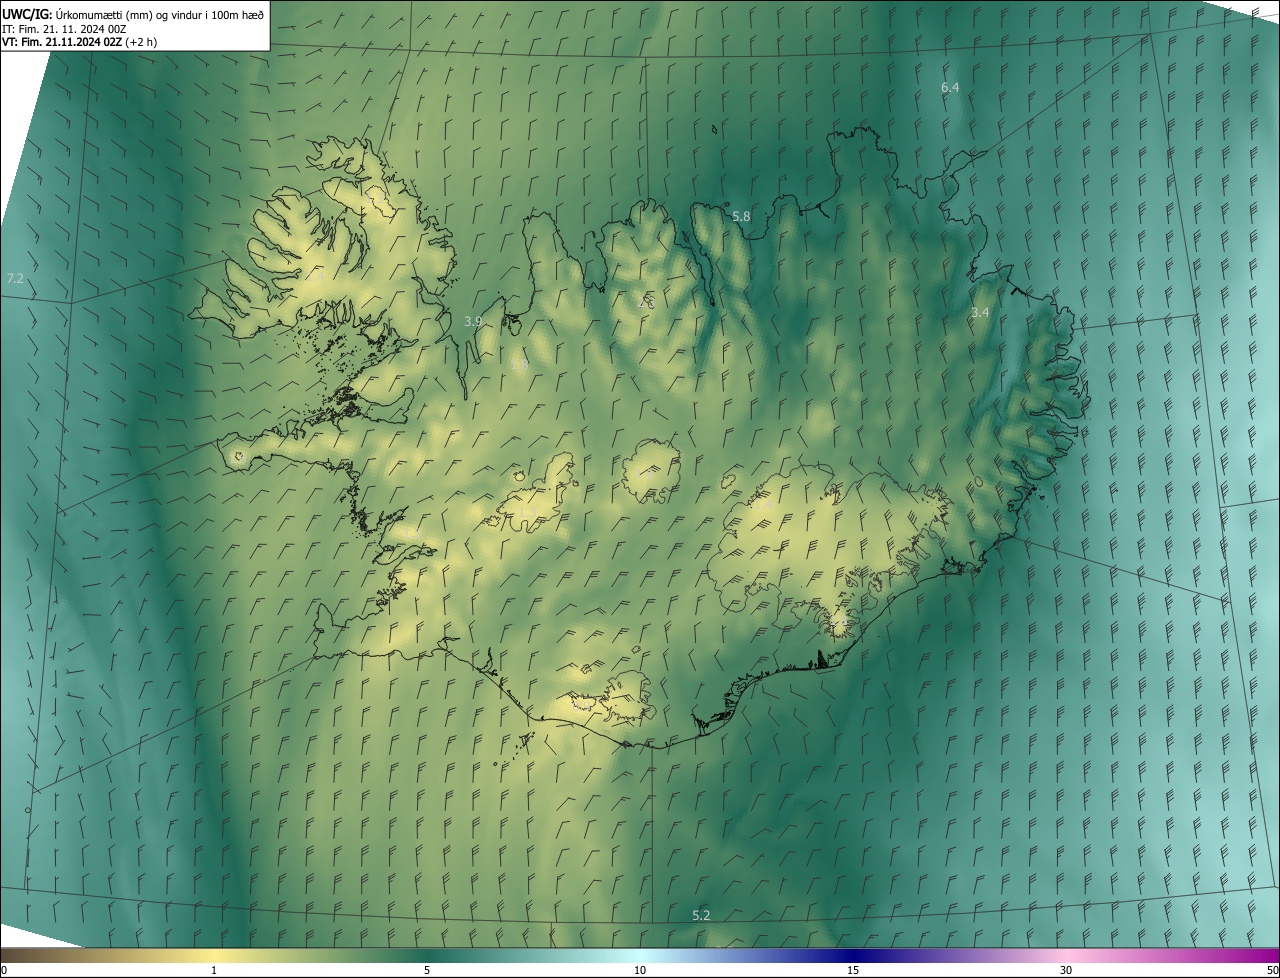Click the 3.9 value label on the map

[x=474, y=321]
